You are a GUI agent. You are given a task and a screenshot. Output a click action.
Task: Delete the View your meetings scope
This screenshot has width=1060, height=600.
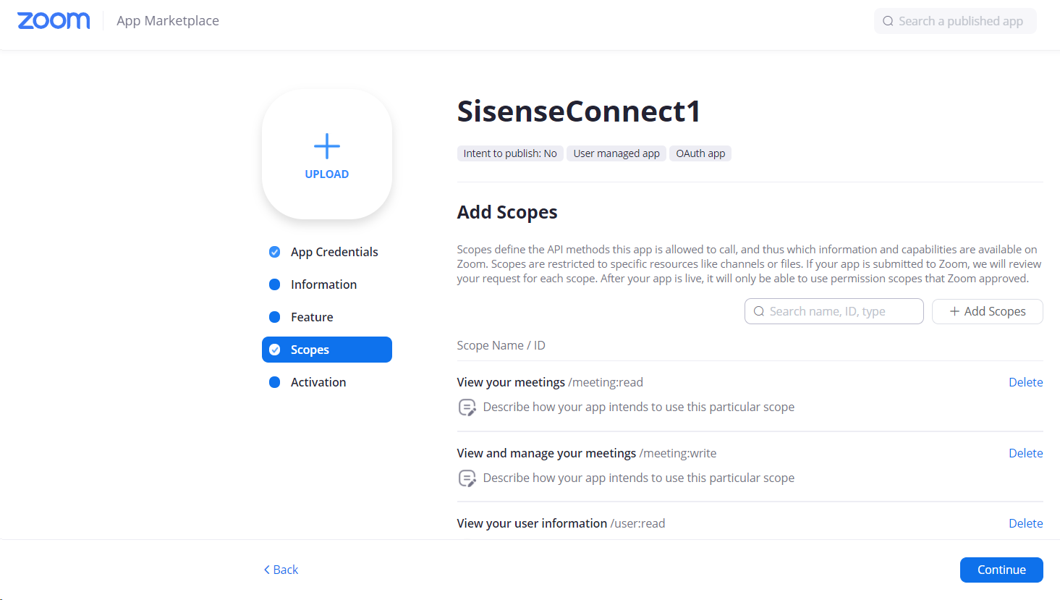(x=1026, y=382)
